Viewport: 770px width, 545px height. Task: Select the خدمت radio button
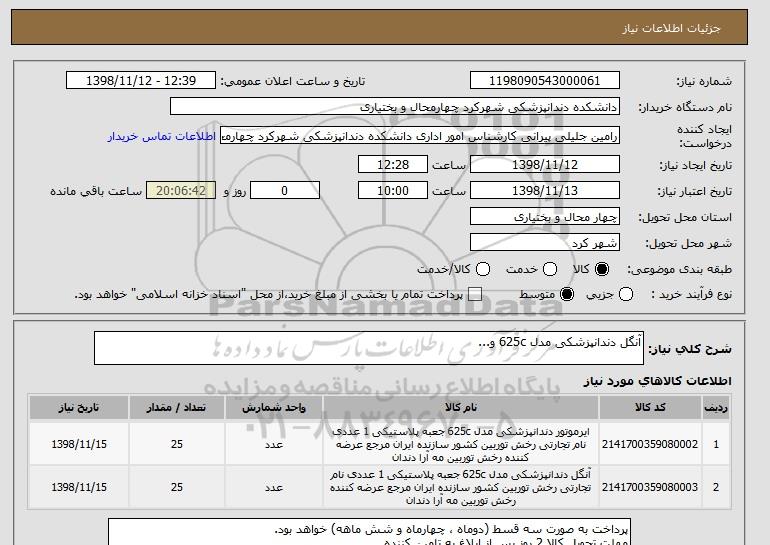tap(550, 269)
